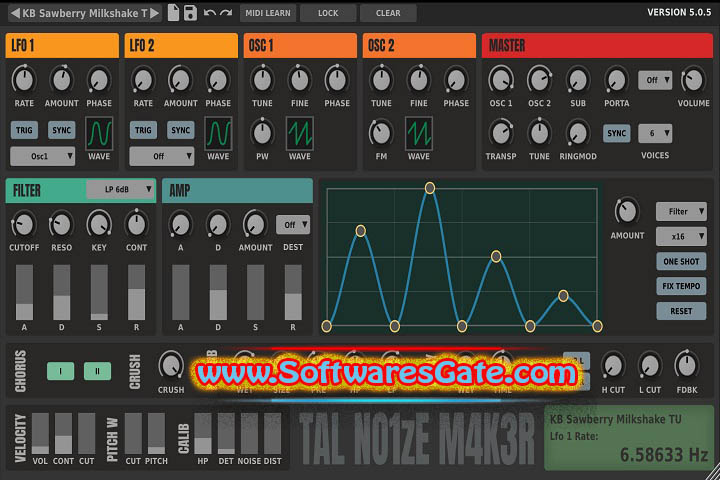720x480 pixels.
Task: Click Calib HP slider
Action: coord(203,433)
